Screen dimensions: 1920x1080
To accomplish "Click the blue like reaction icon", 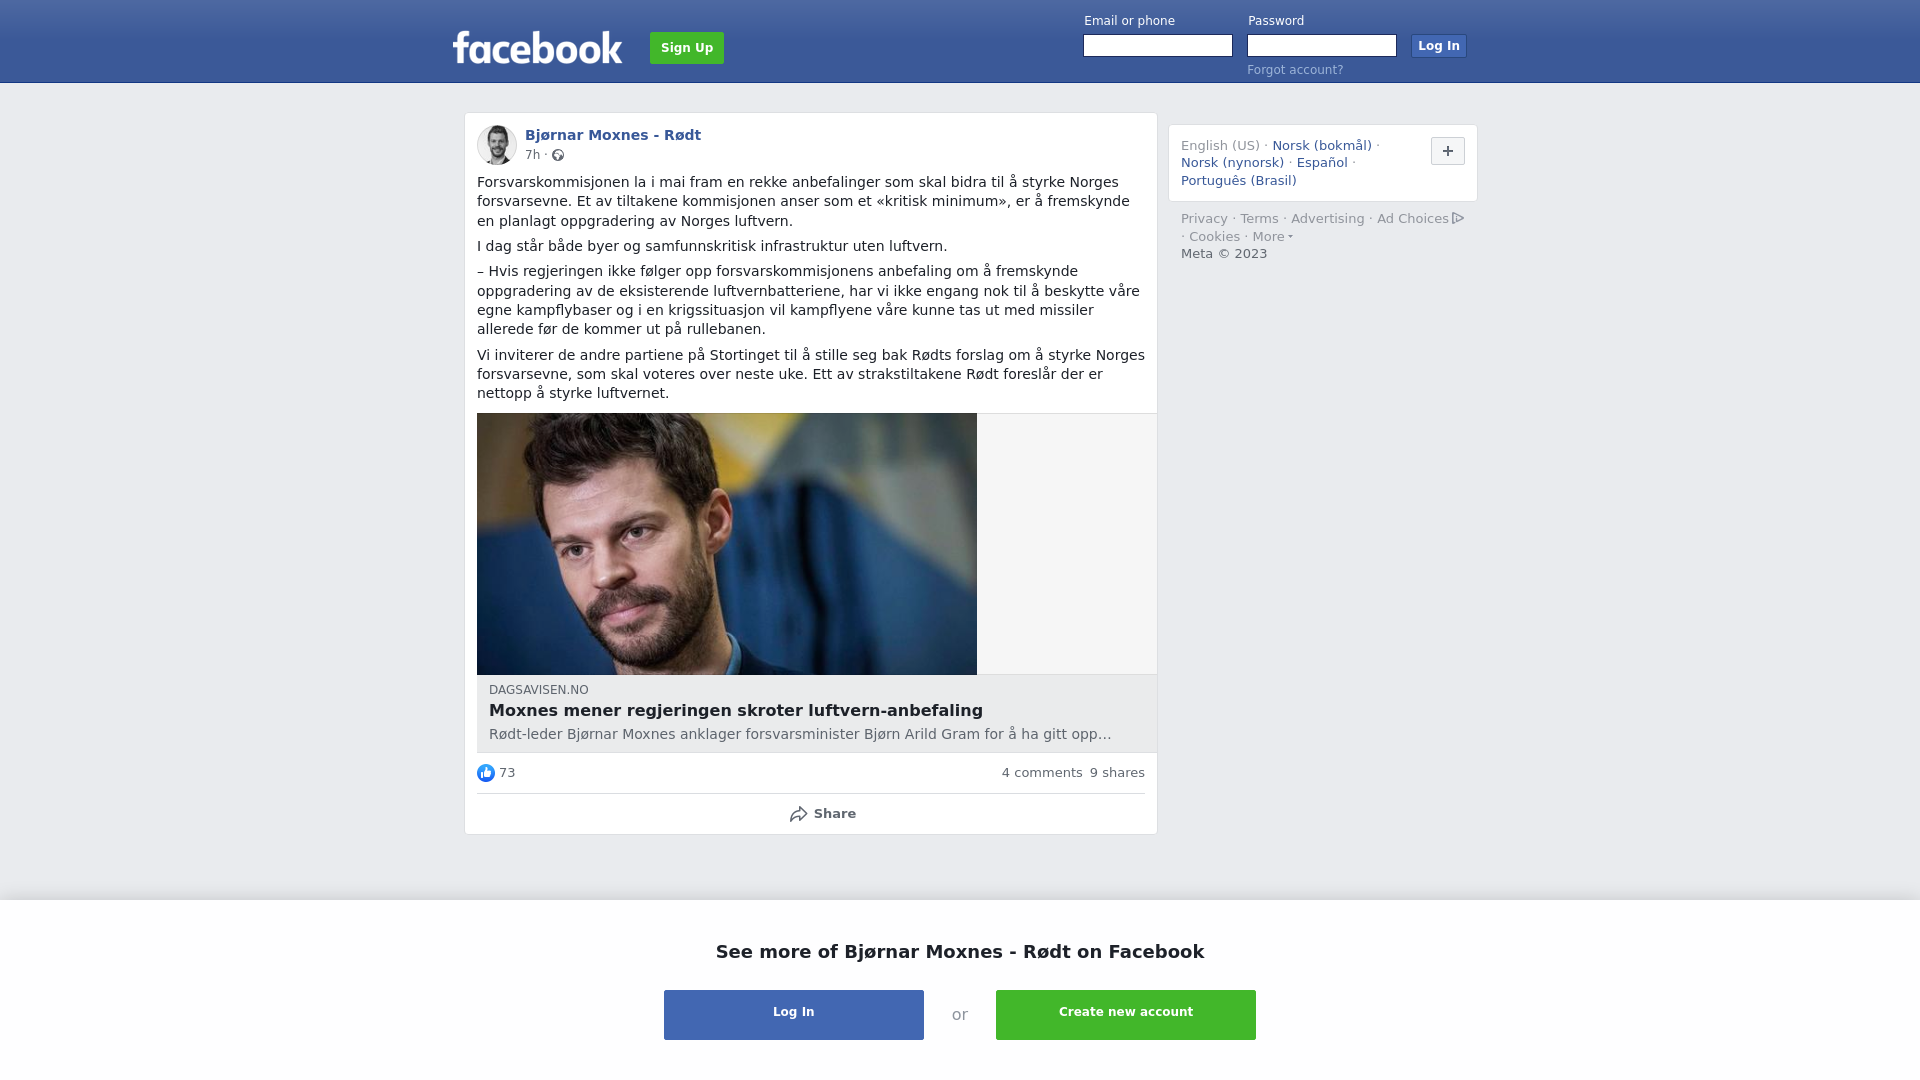I will click(x=486, y=773).
